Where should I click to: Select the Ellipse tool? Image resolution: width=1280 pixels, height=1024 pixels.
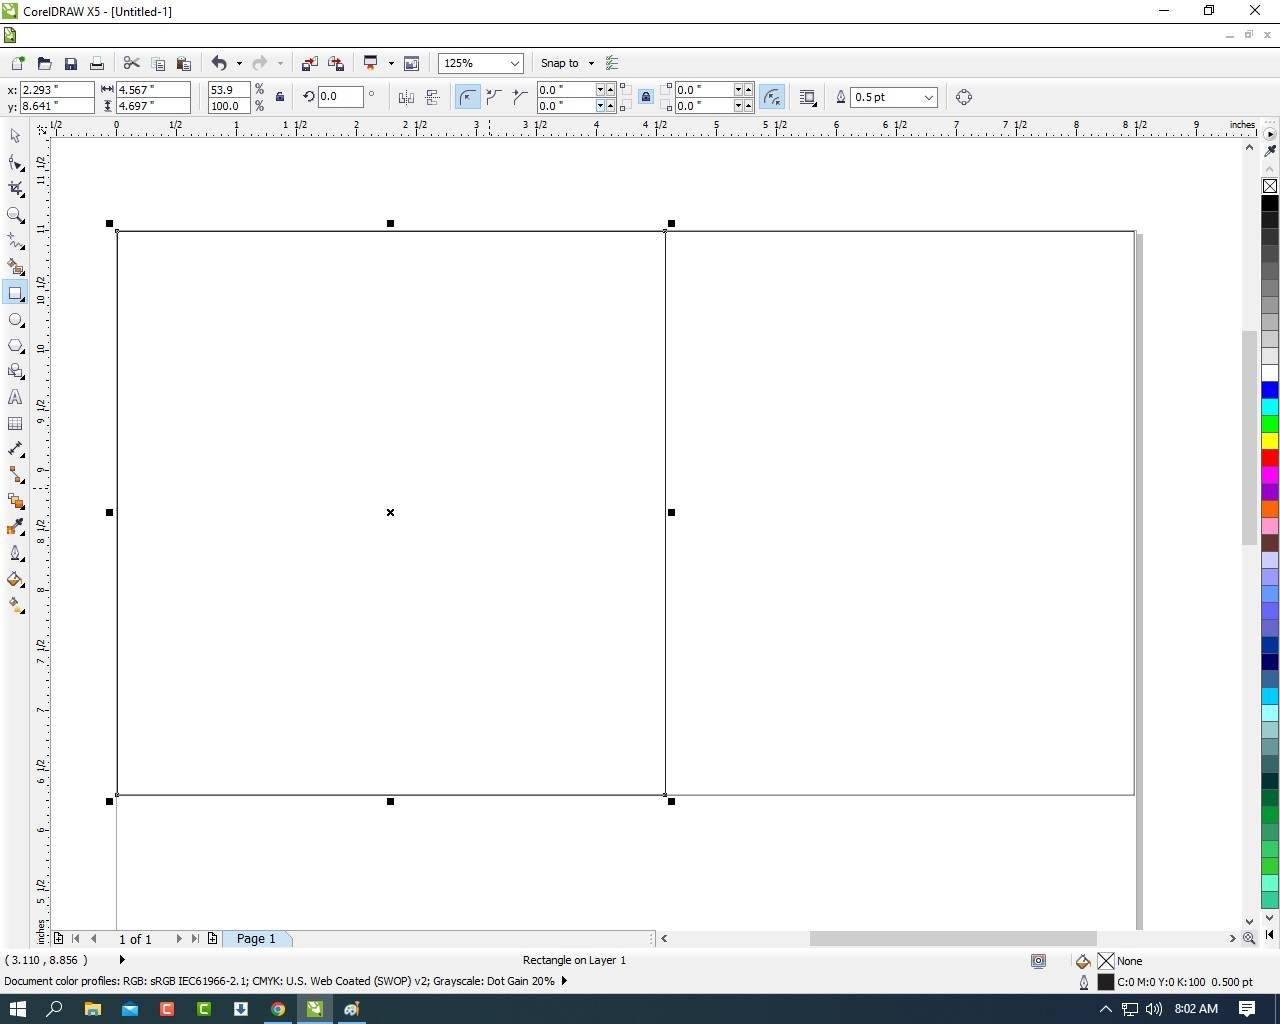(x=15, y=320)
